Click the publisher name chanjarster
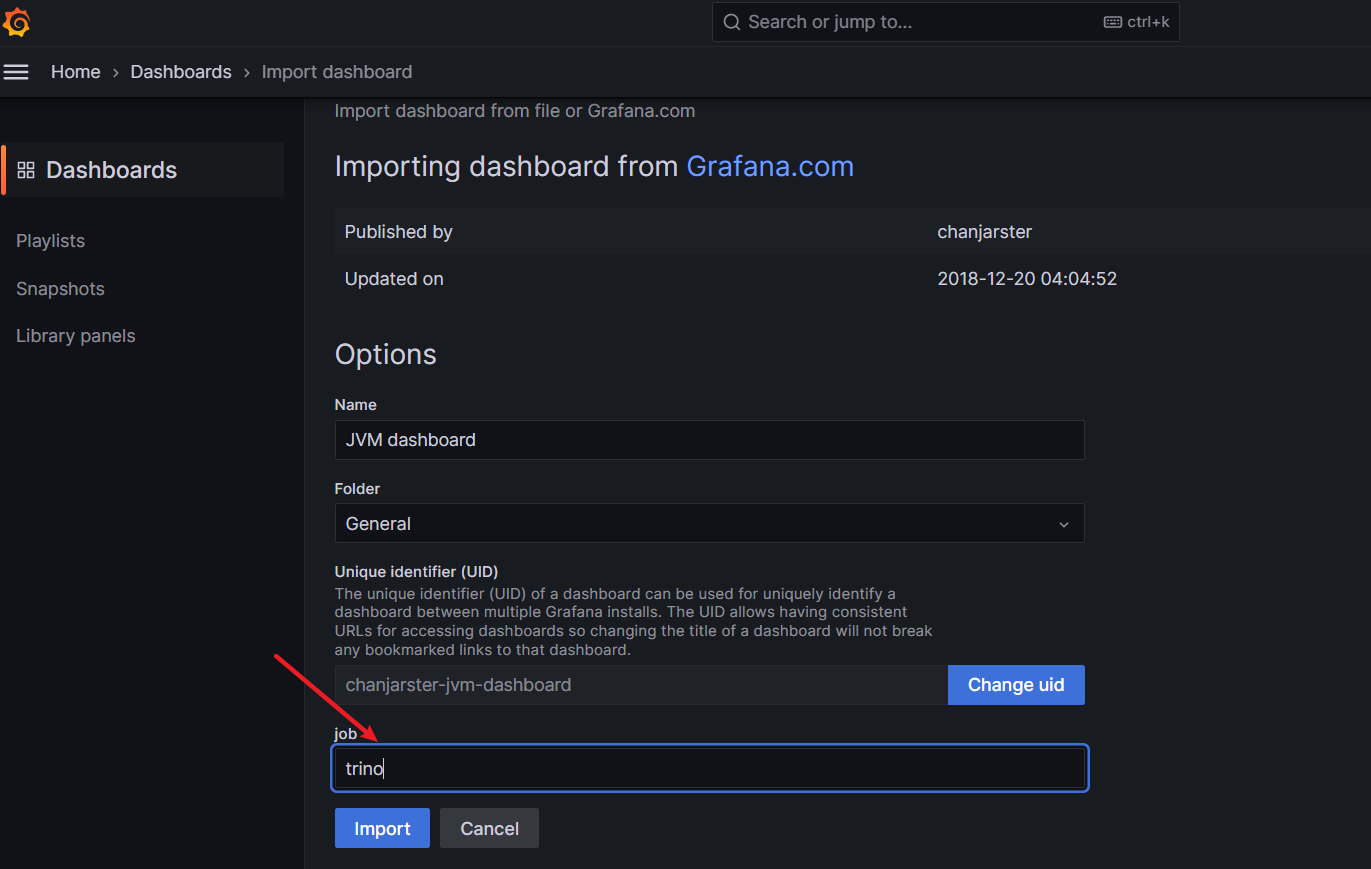This screenshot has height=869, width=1371. [984, 232]
